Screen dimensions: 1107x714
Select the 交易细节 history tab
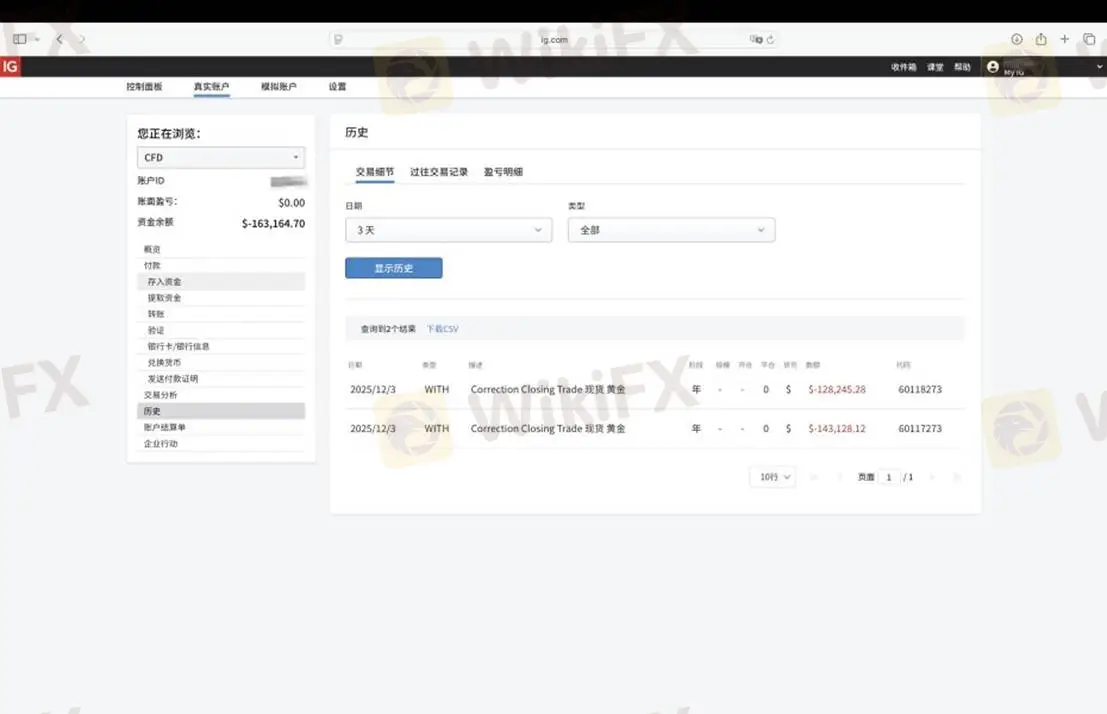tap(375, 172)
